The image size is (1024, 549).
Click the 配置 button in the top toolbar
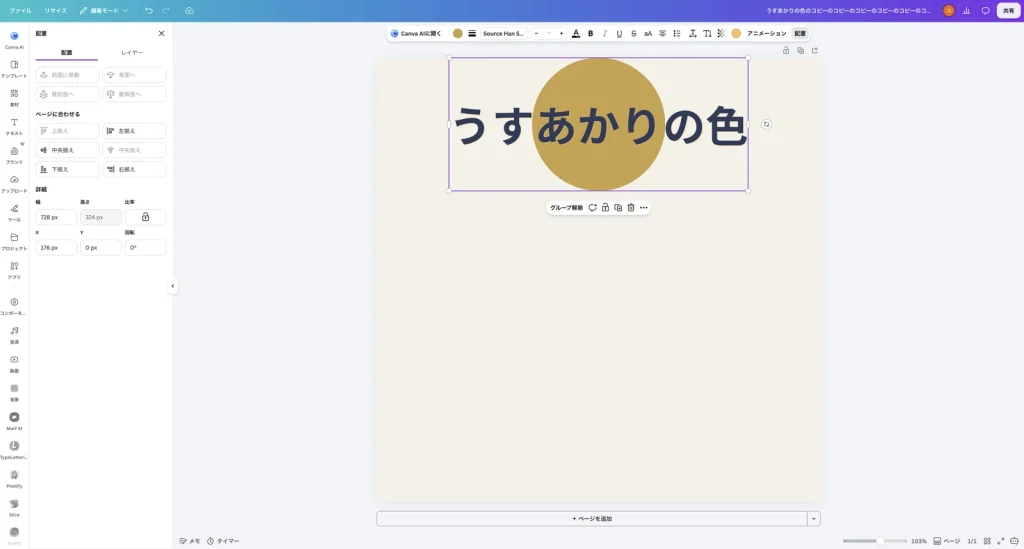pyautogui.click(x=800, y=33)
